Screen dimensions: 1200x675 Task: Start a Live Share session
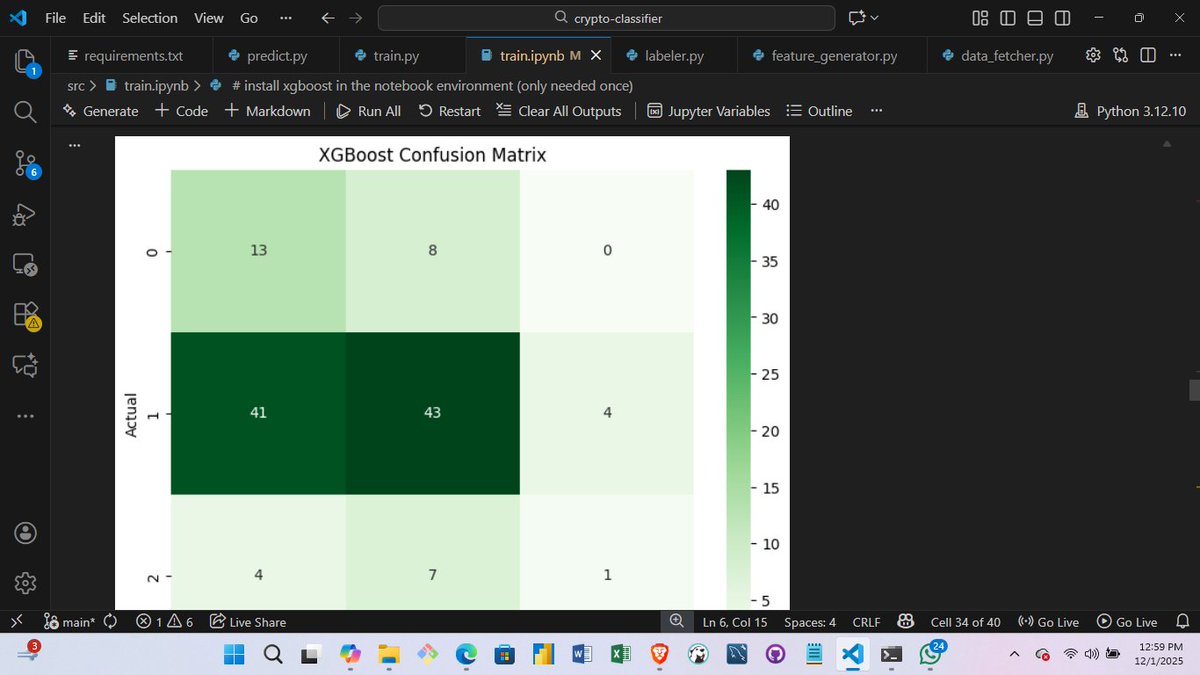coord(246,621)
